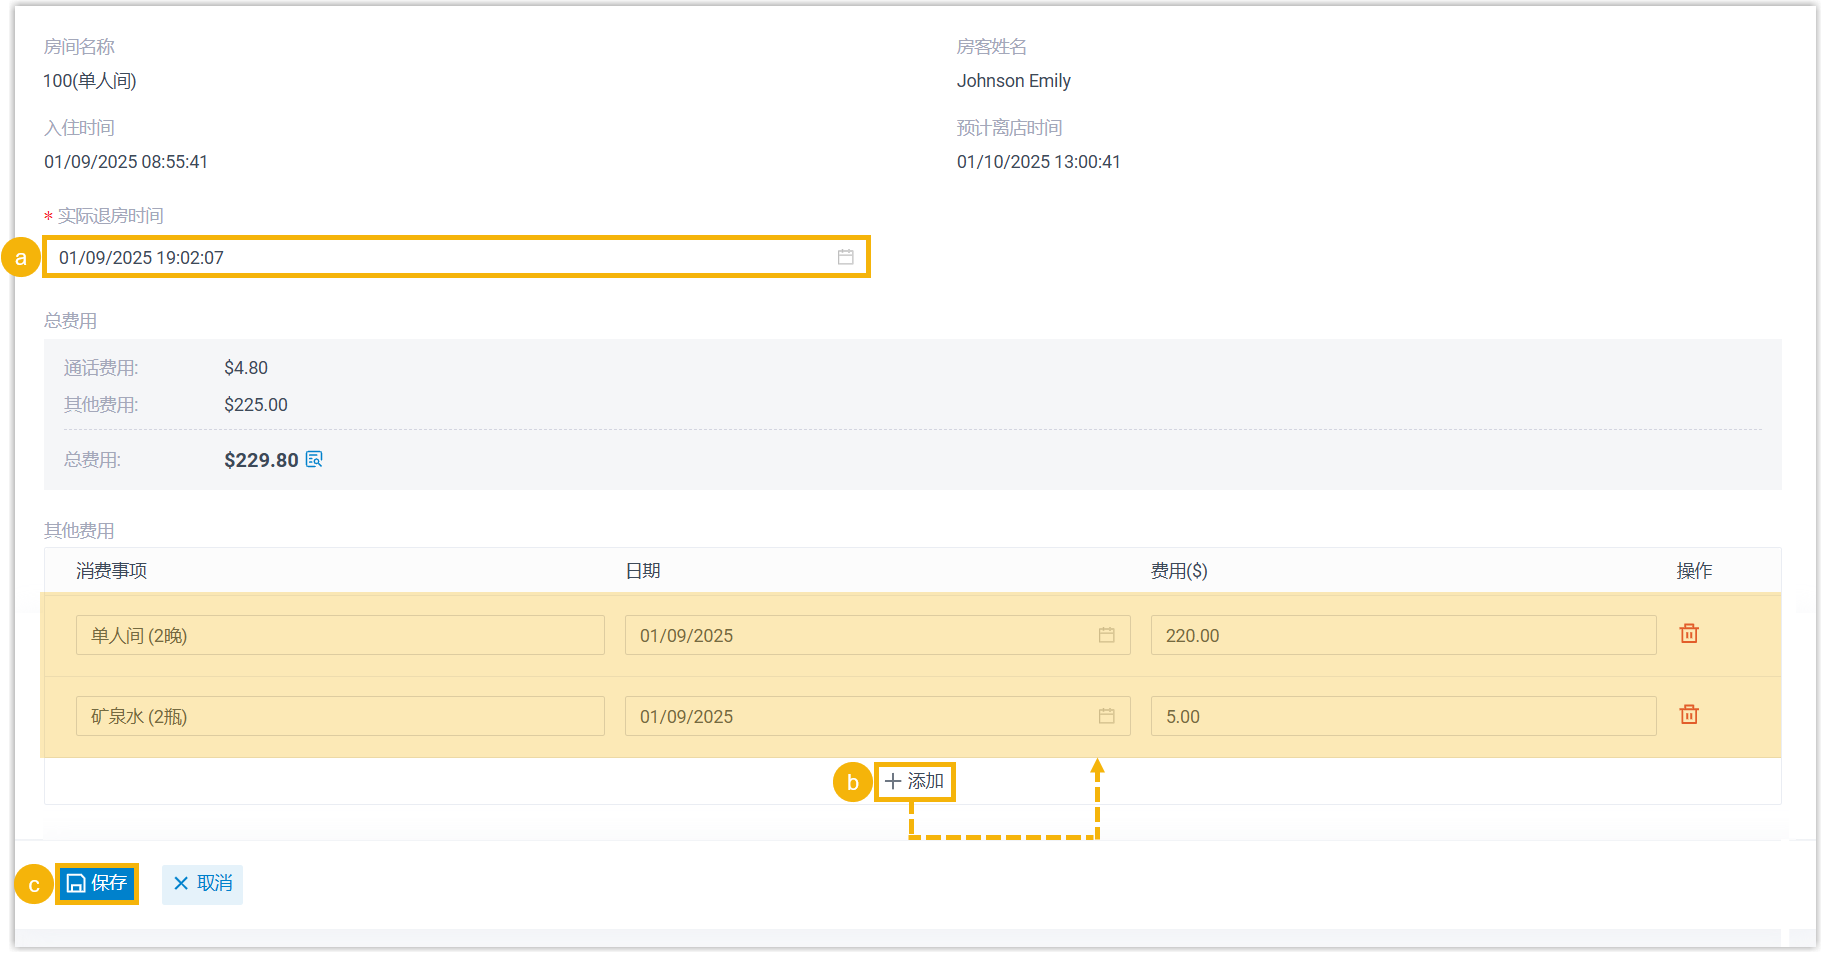
Task: Select the date field in 单人间 row
Action: [860, 635]
